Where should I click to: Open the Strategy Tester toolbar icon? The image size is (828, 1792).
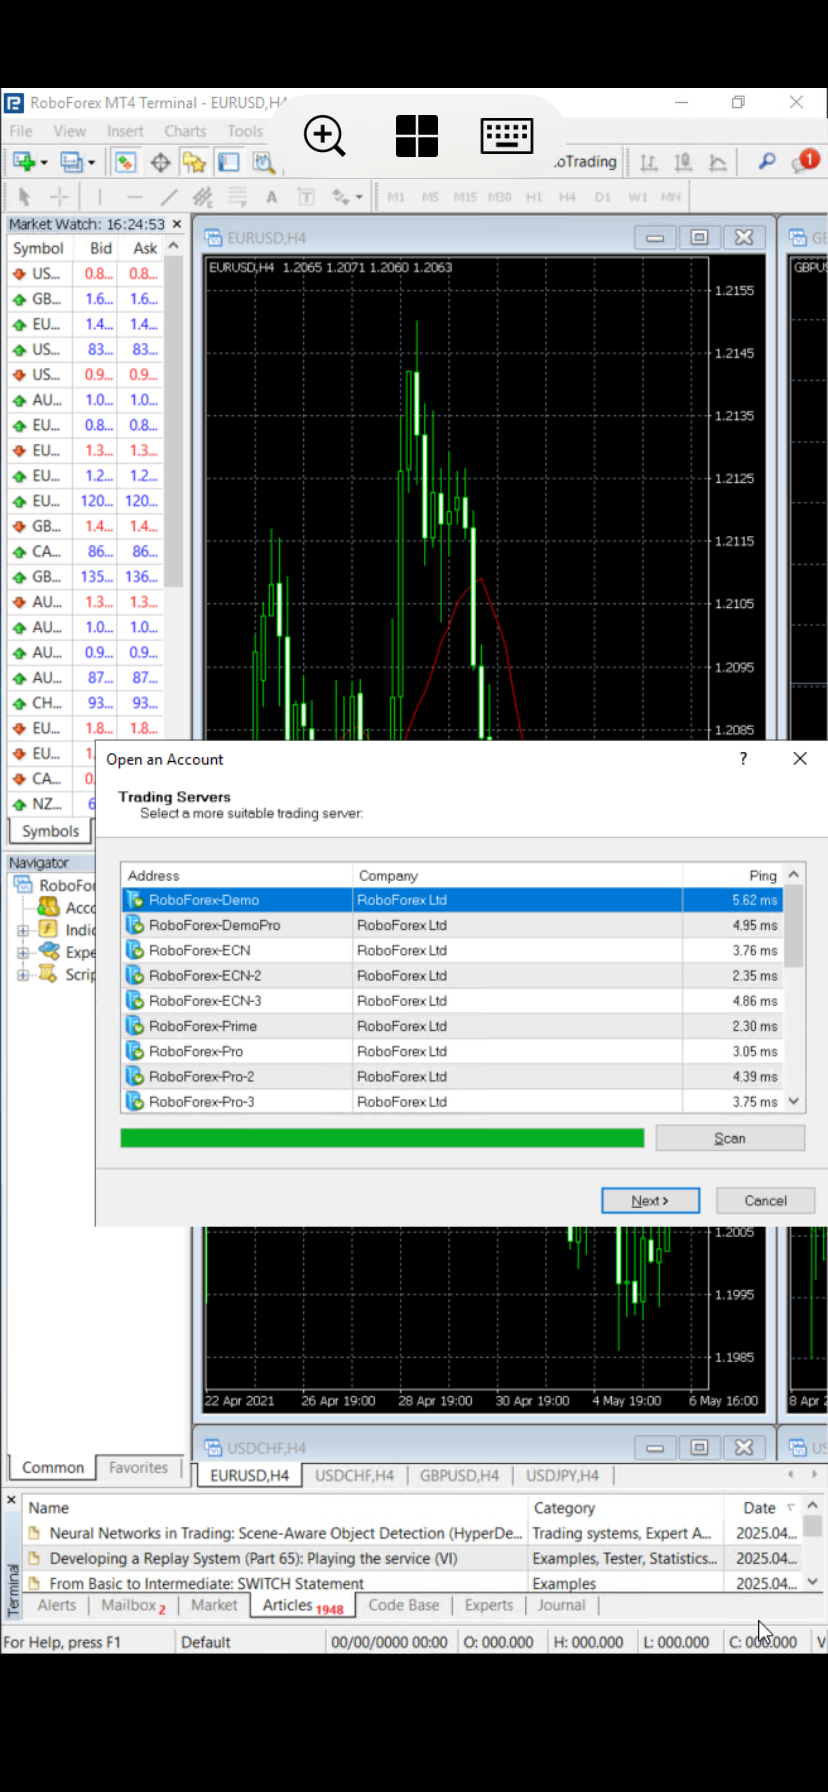263,162
